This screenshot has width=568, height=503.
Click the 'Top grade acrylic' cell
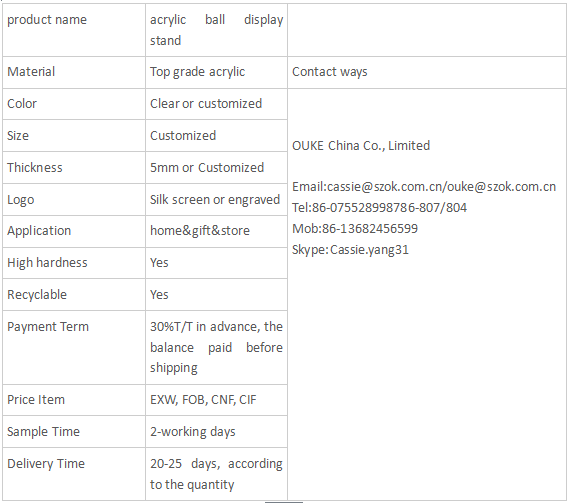pyautogui.click(x=216, y=72)
